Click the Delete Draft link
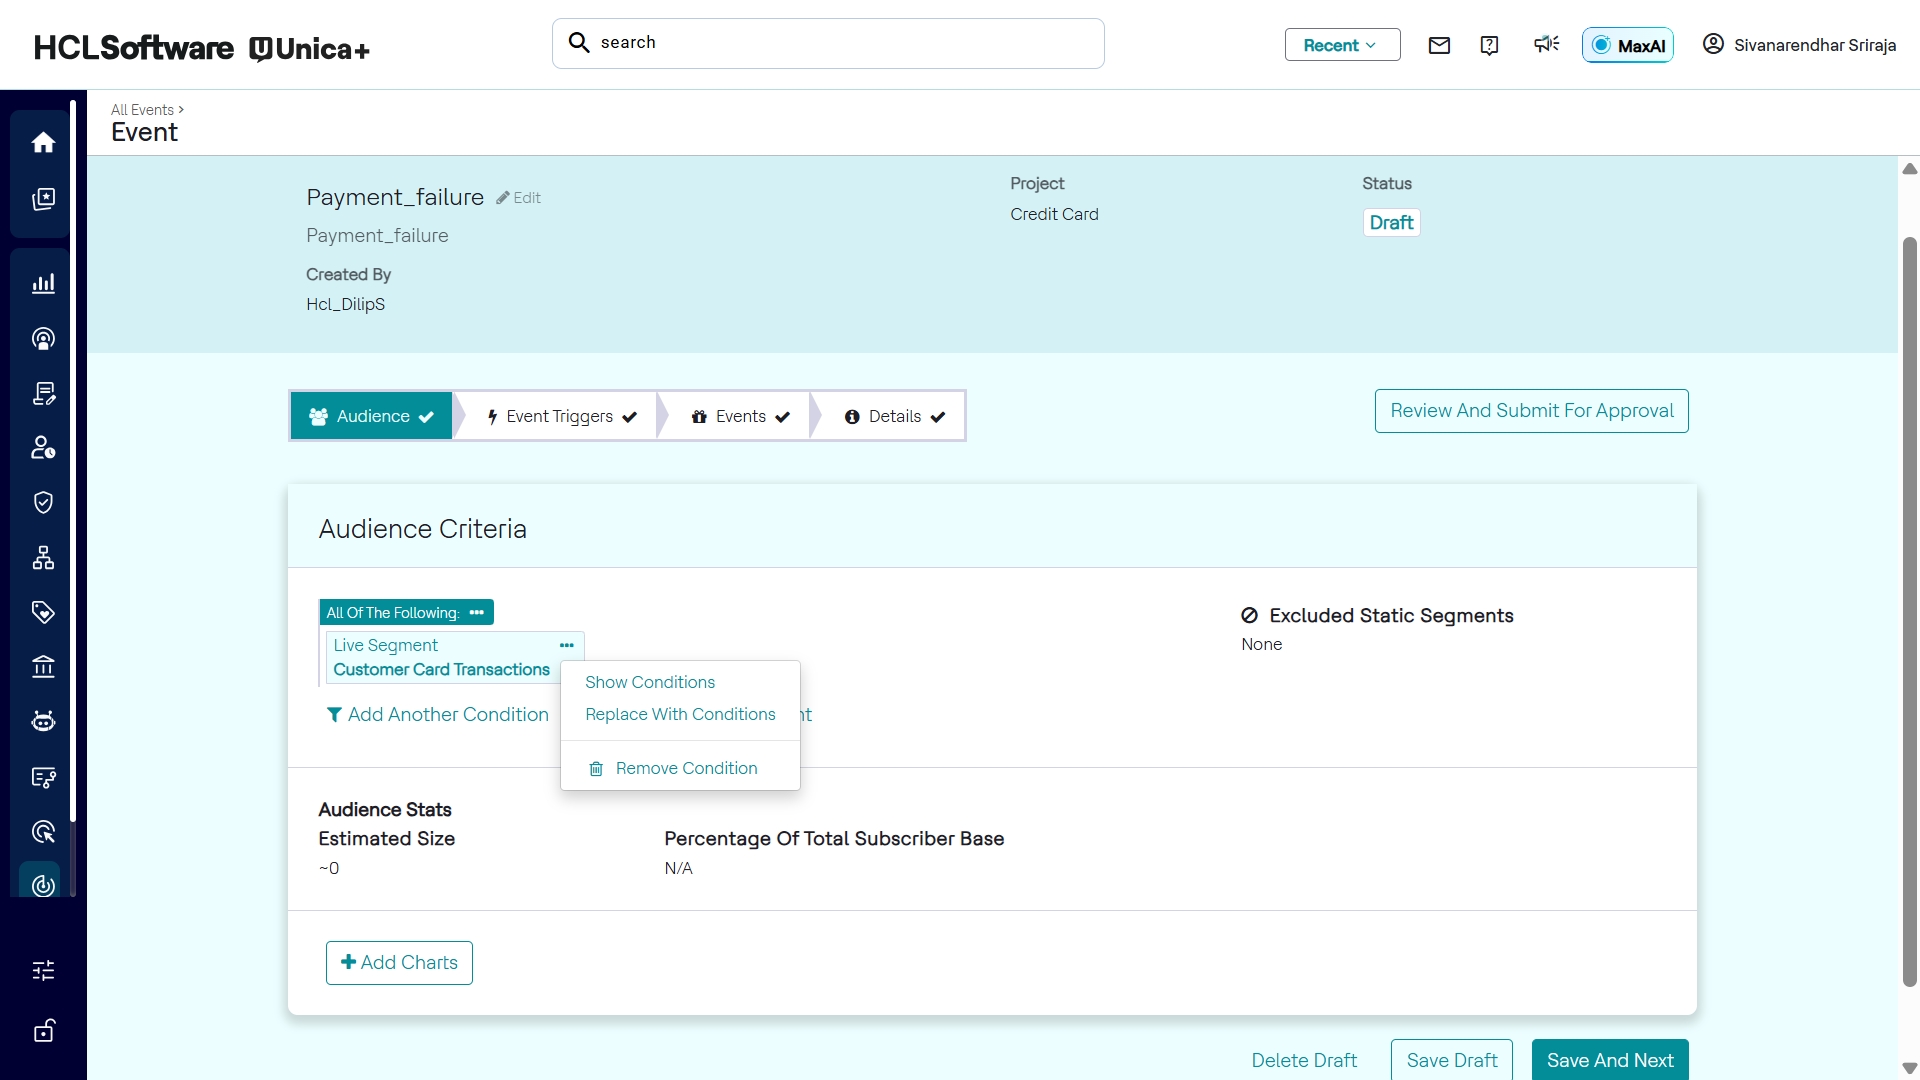Image resolution: width=1920 pixels, height=1080 pixels. coord(1304,1060)
